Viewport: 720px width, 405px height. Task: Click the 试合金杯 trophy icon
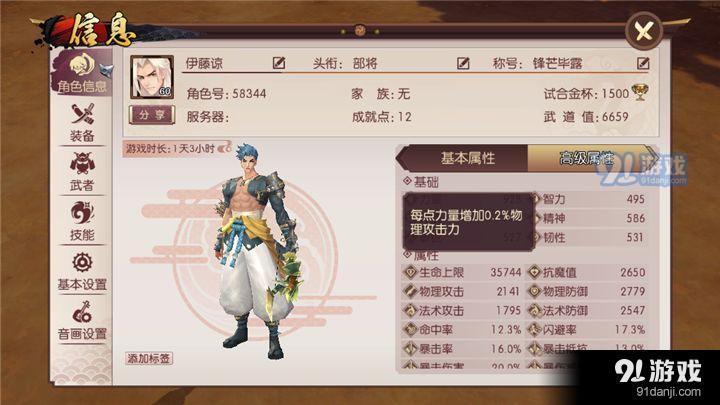click(640, 92)
